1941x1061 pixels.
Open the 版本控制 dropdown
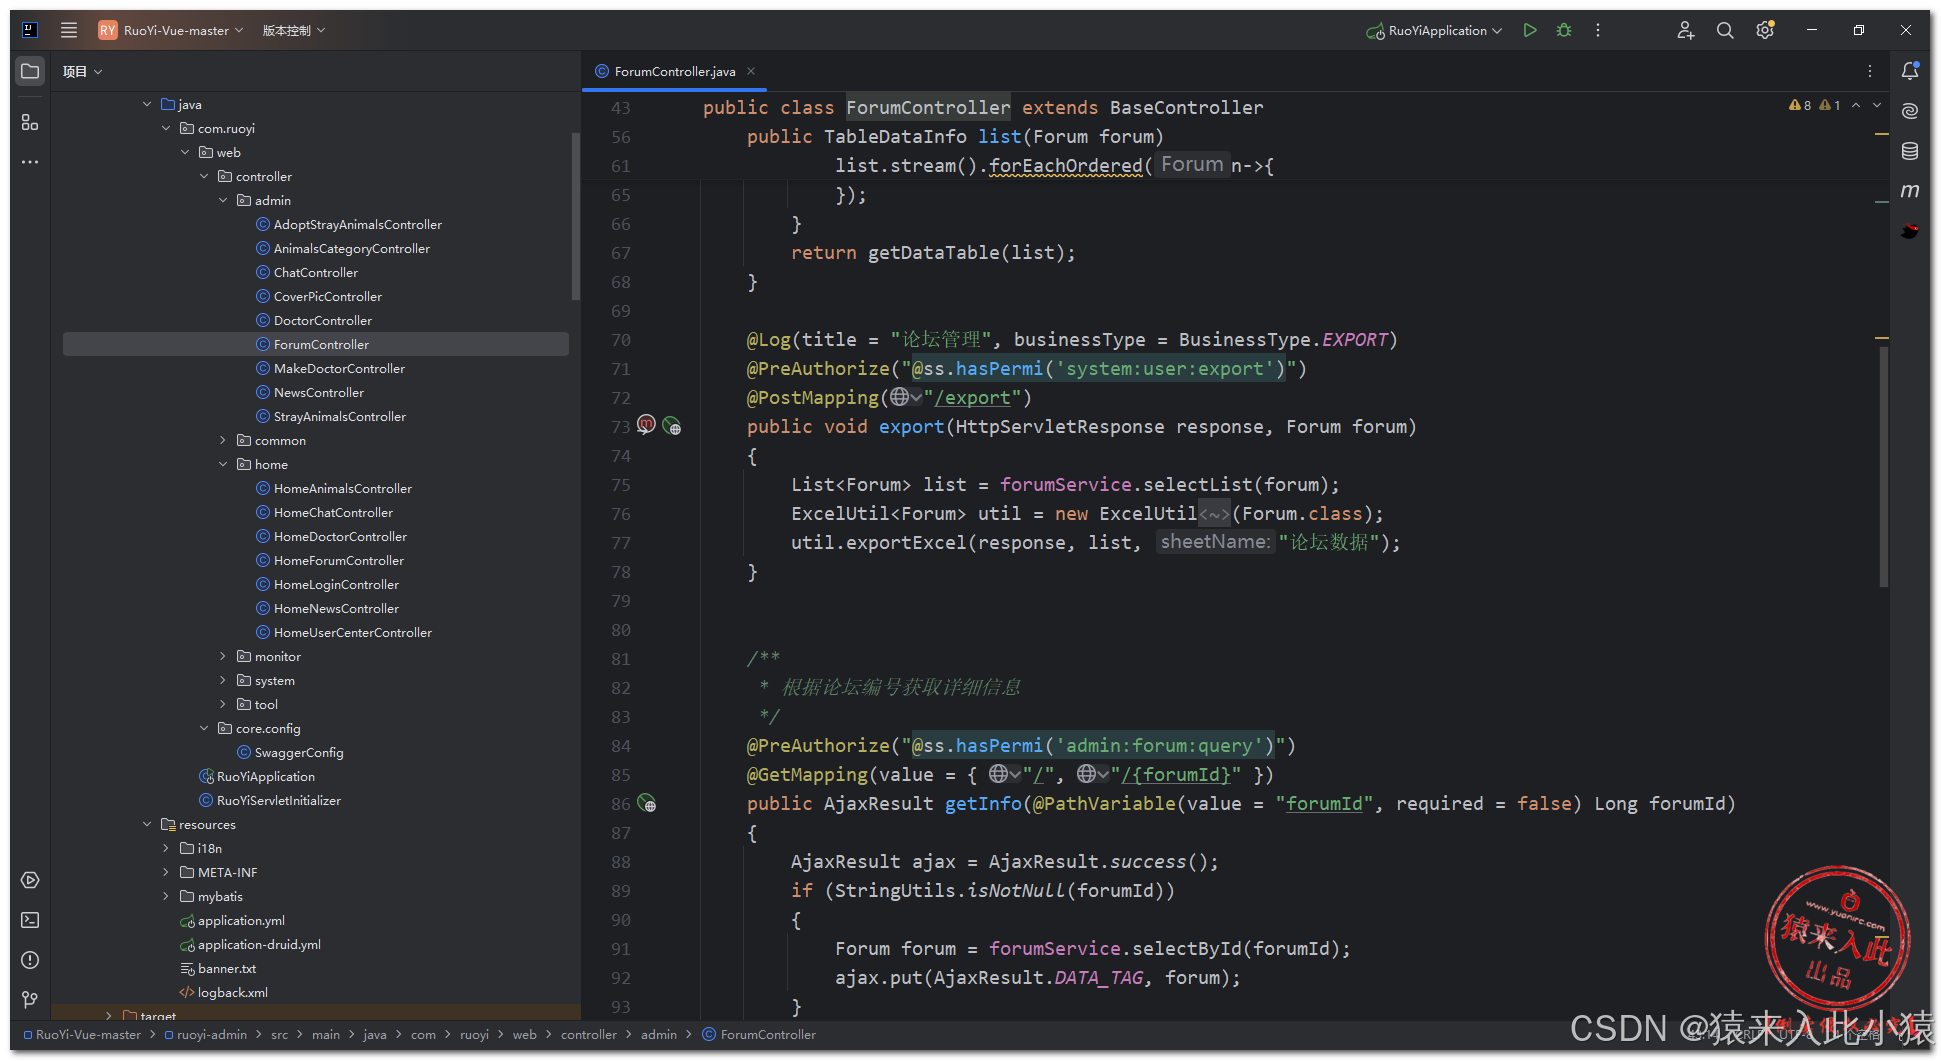(294, 30)
